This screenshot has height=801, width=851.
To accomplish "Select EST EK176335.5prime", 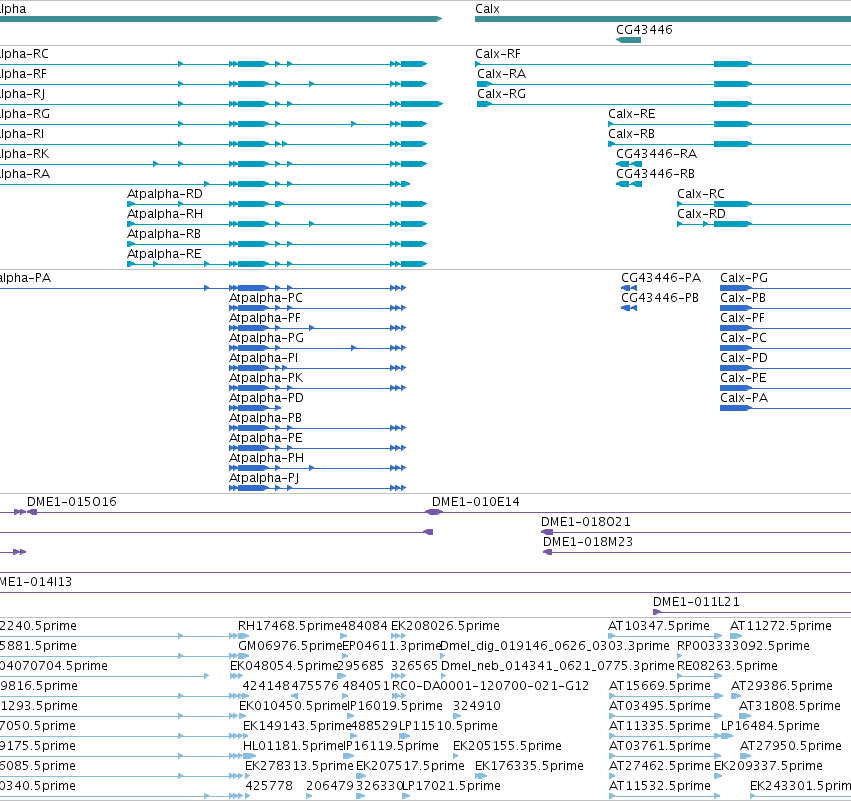I will coord(481,777).
